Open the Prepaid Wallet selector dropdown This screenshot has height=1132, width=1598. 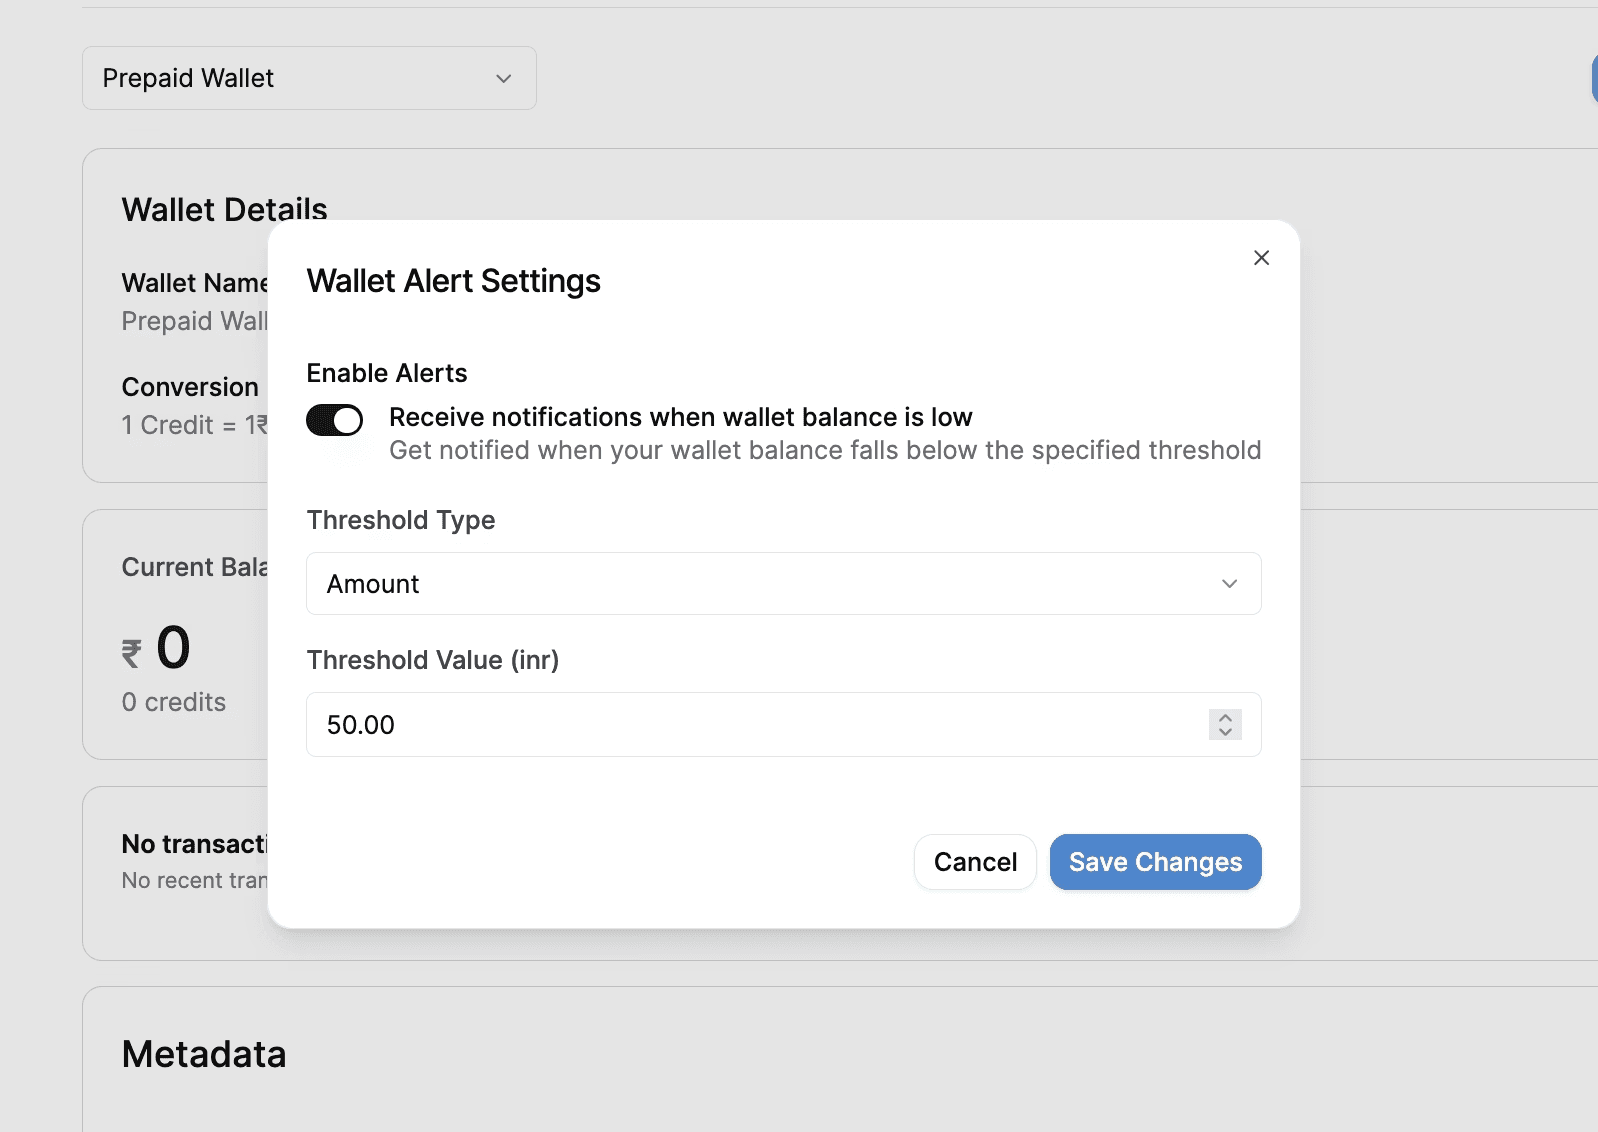tap(309, 78)
